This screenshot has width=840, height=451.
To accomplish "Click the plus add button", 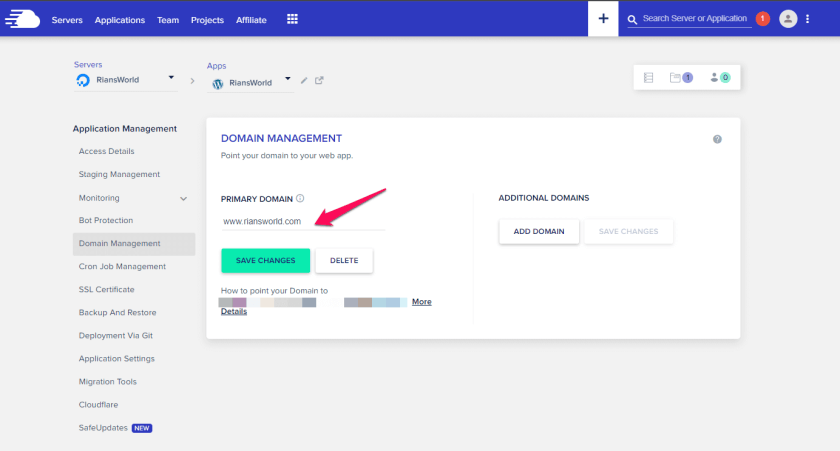I will [603, 19].
